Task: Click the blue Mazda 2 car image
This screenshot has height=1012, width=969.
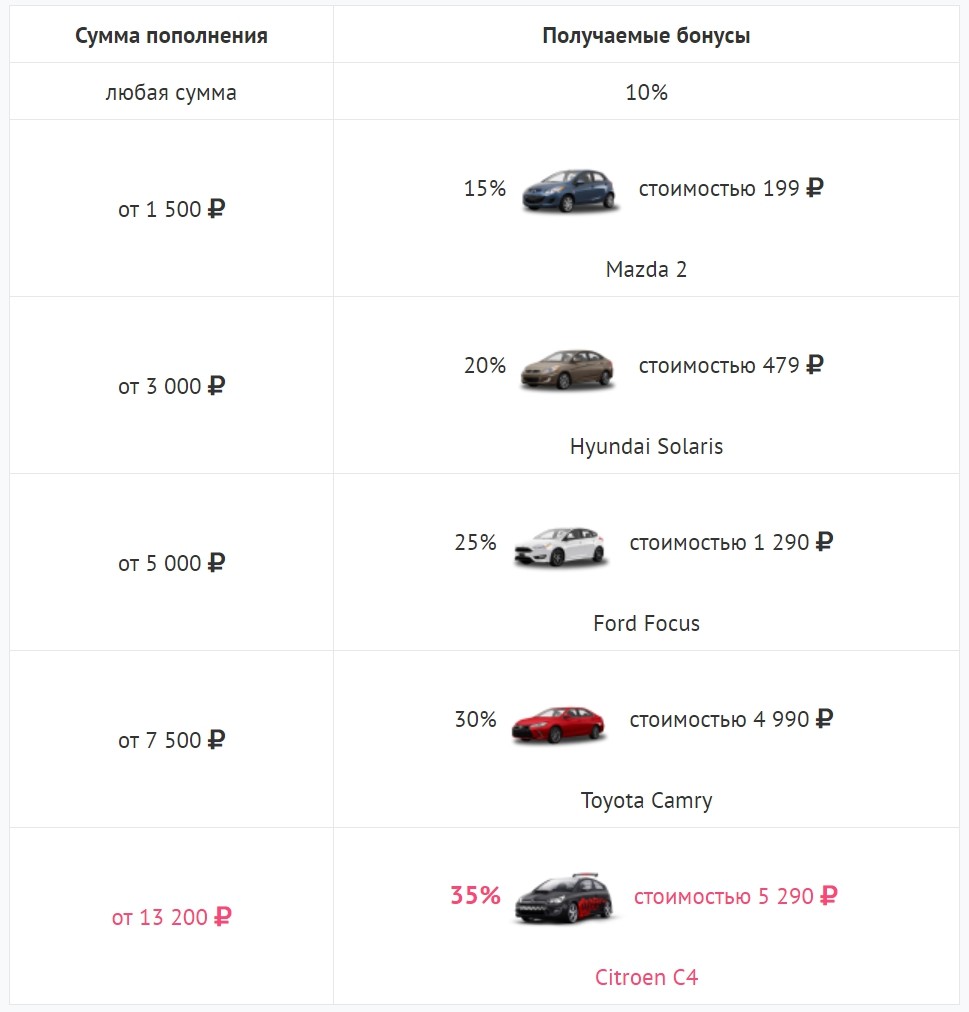Action: point(570,190)
